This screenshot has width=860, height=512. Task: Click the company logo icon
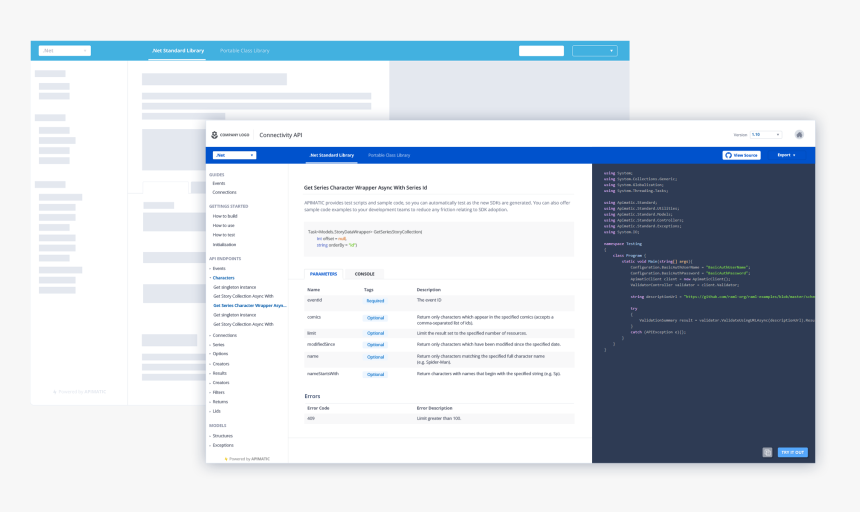click(214, 135)
